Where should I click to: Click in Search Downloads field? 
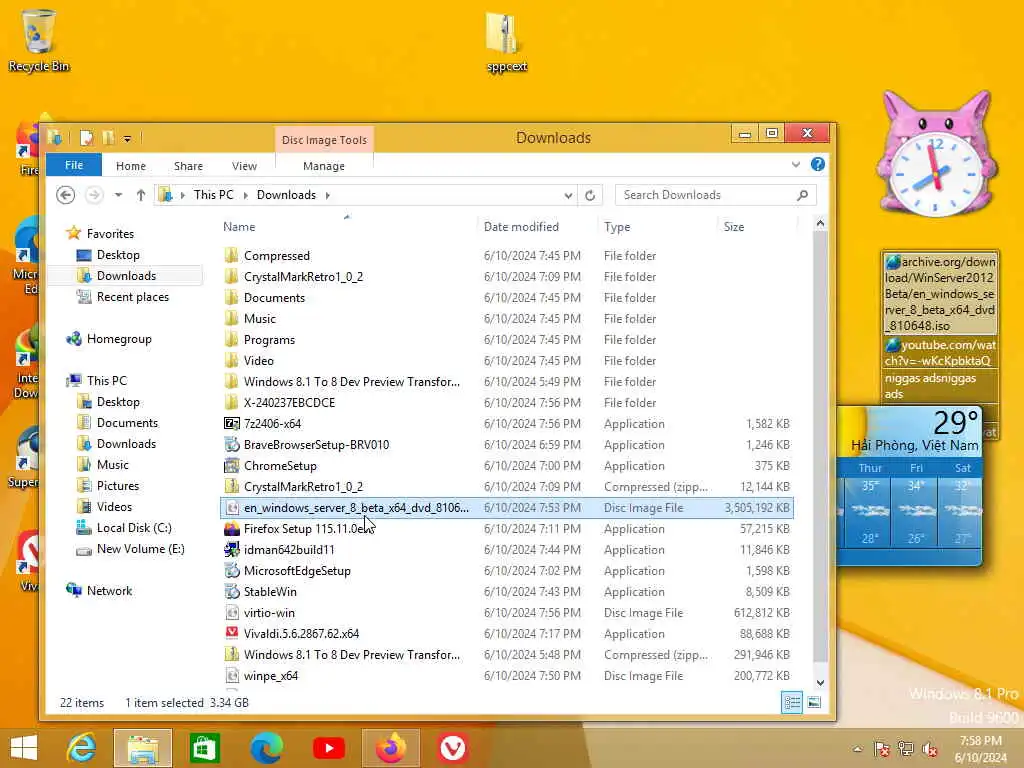coord(705,195)
